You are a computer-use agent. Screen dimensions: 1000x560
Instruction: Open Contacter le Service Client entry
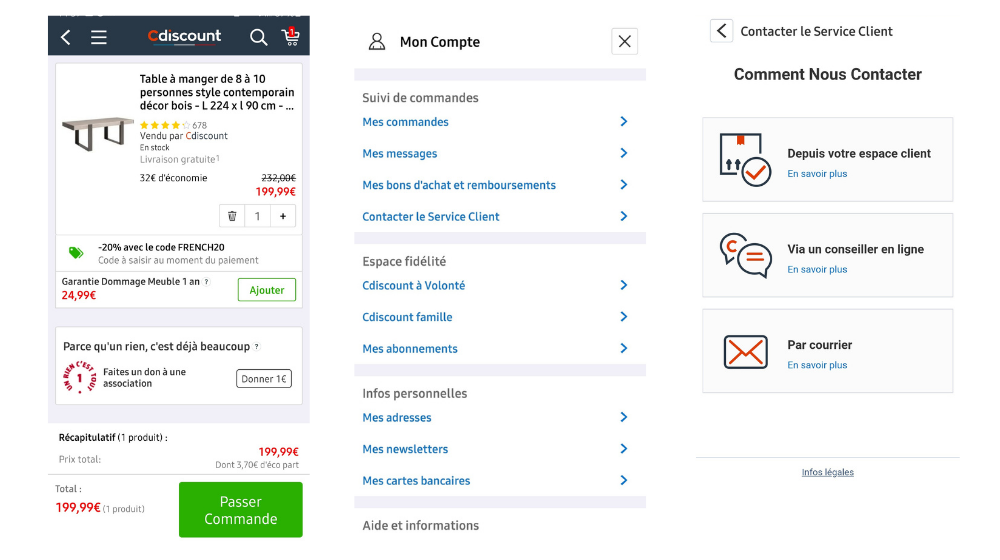point(431,217)
